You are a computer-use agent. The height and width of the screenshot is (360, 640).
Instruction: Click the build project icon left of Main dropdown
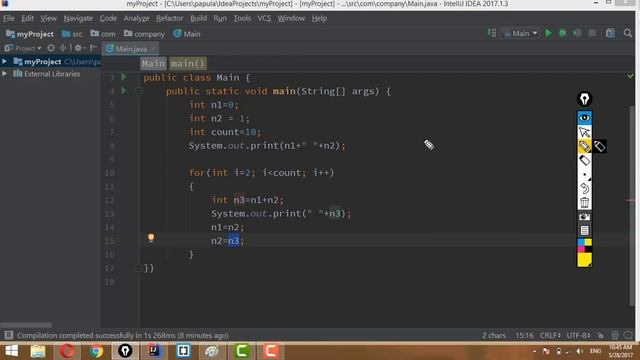click(x=492, y=33)
